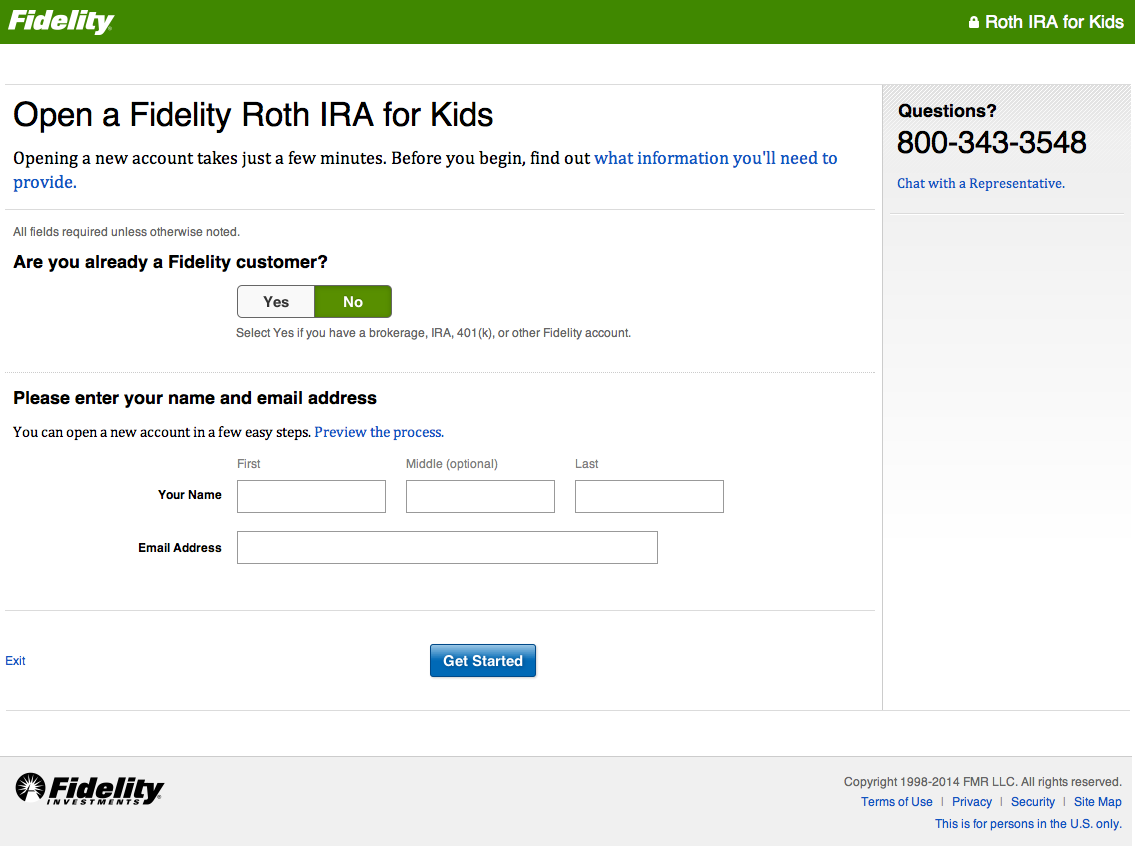Click the Last name input field

(649, 496)
